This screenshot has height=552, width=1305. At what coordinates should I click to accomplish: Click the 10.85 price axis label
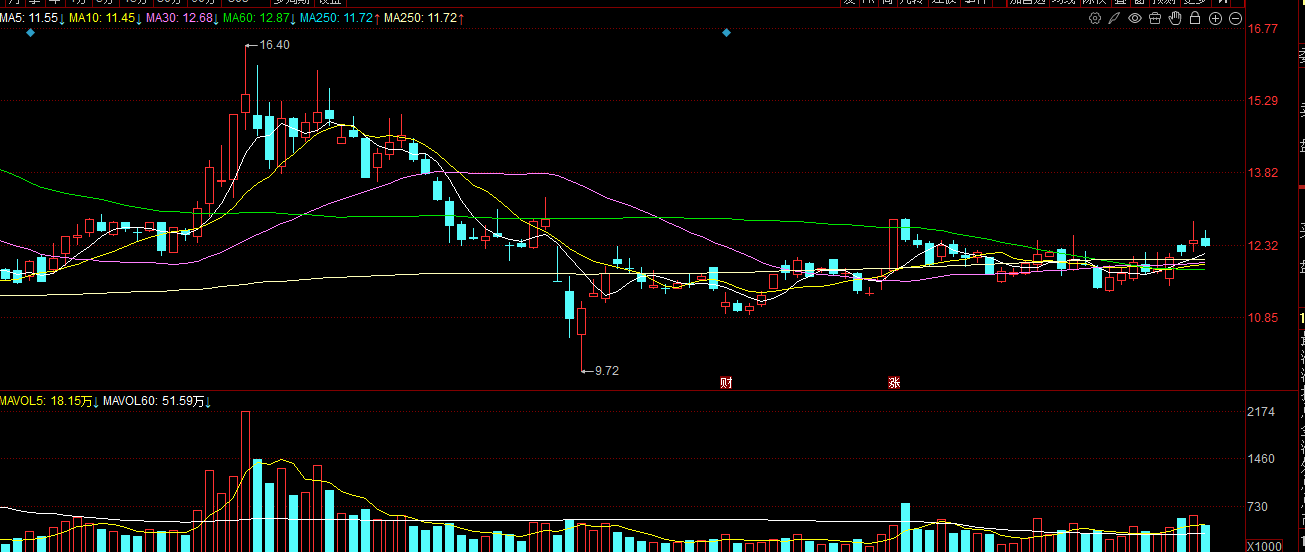click(x=1264, y=318)
